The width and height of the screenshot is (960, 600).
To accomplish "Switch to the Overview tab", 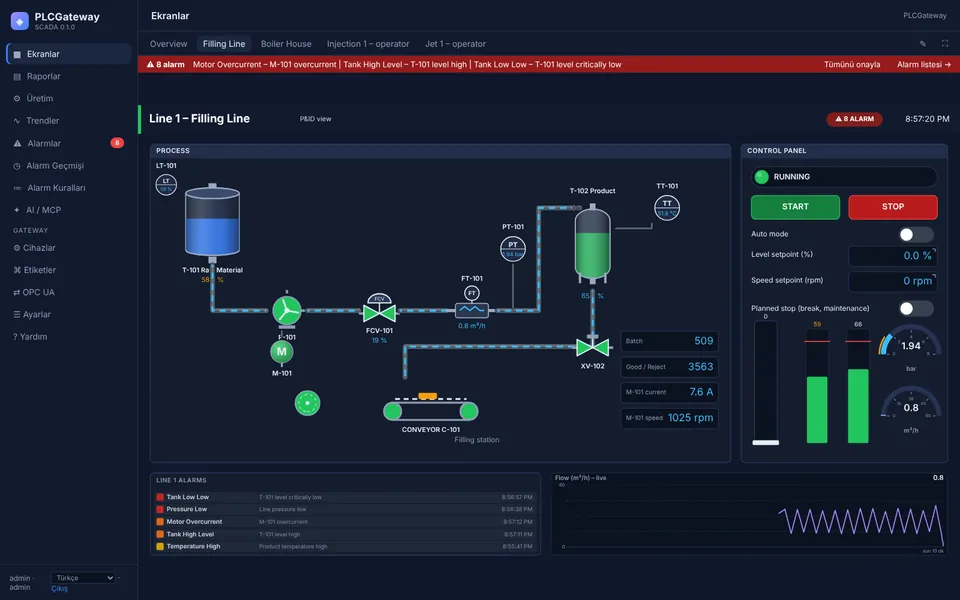I will click(168, 44).
